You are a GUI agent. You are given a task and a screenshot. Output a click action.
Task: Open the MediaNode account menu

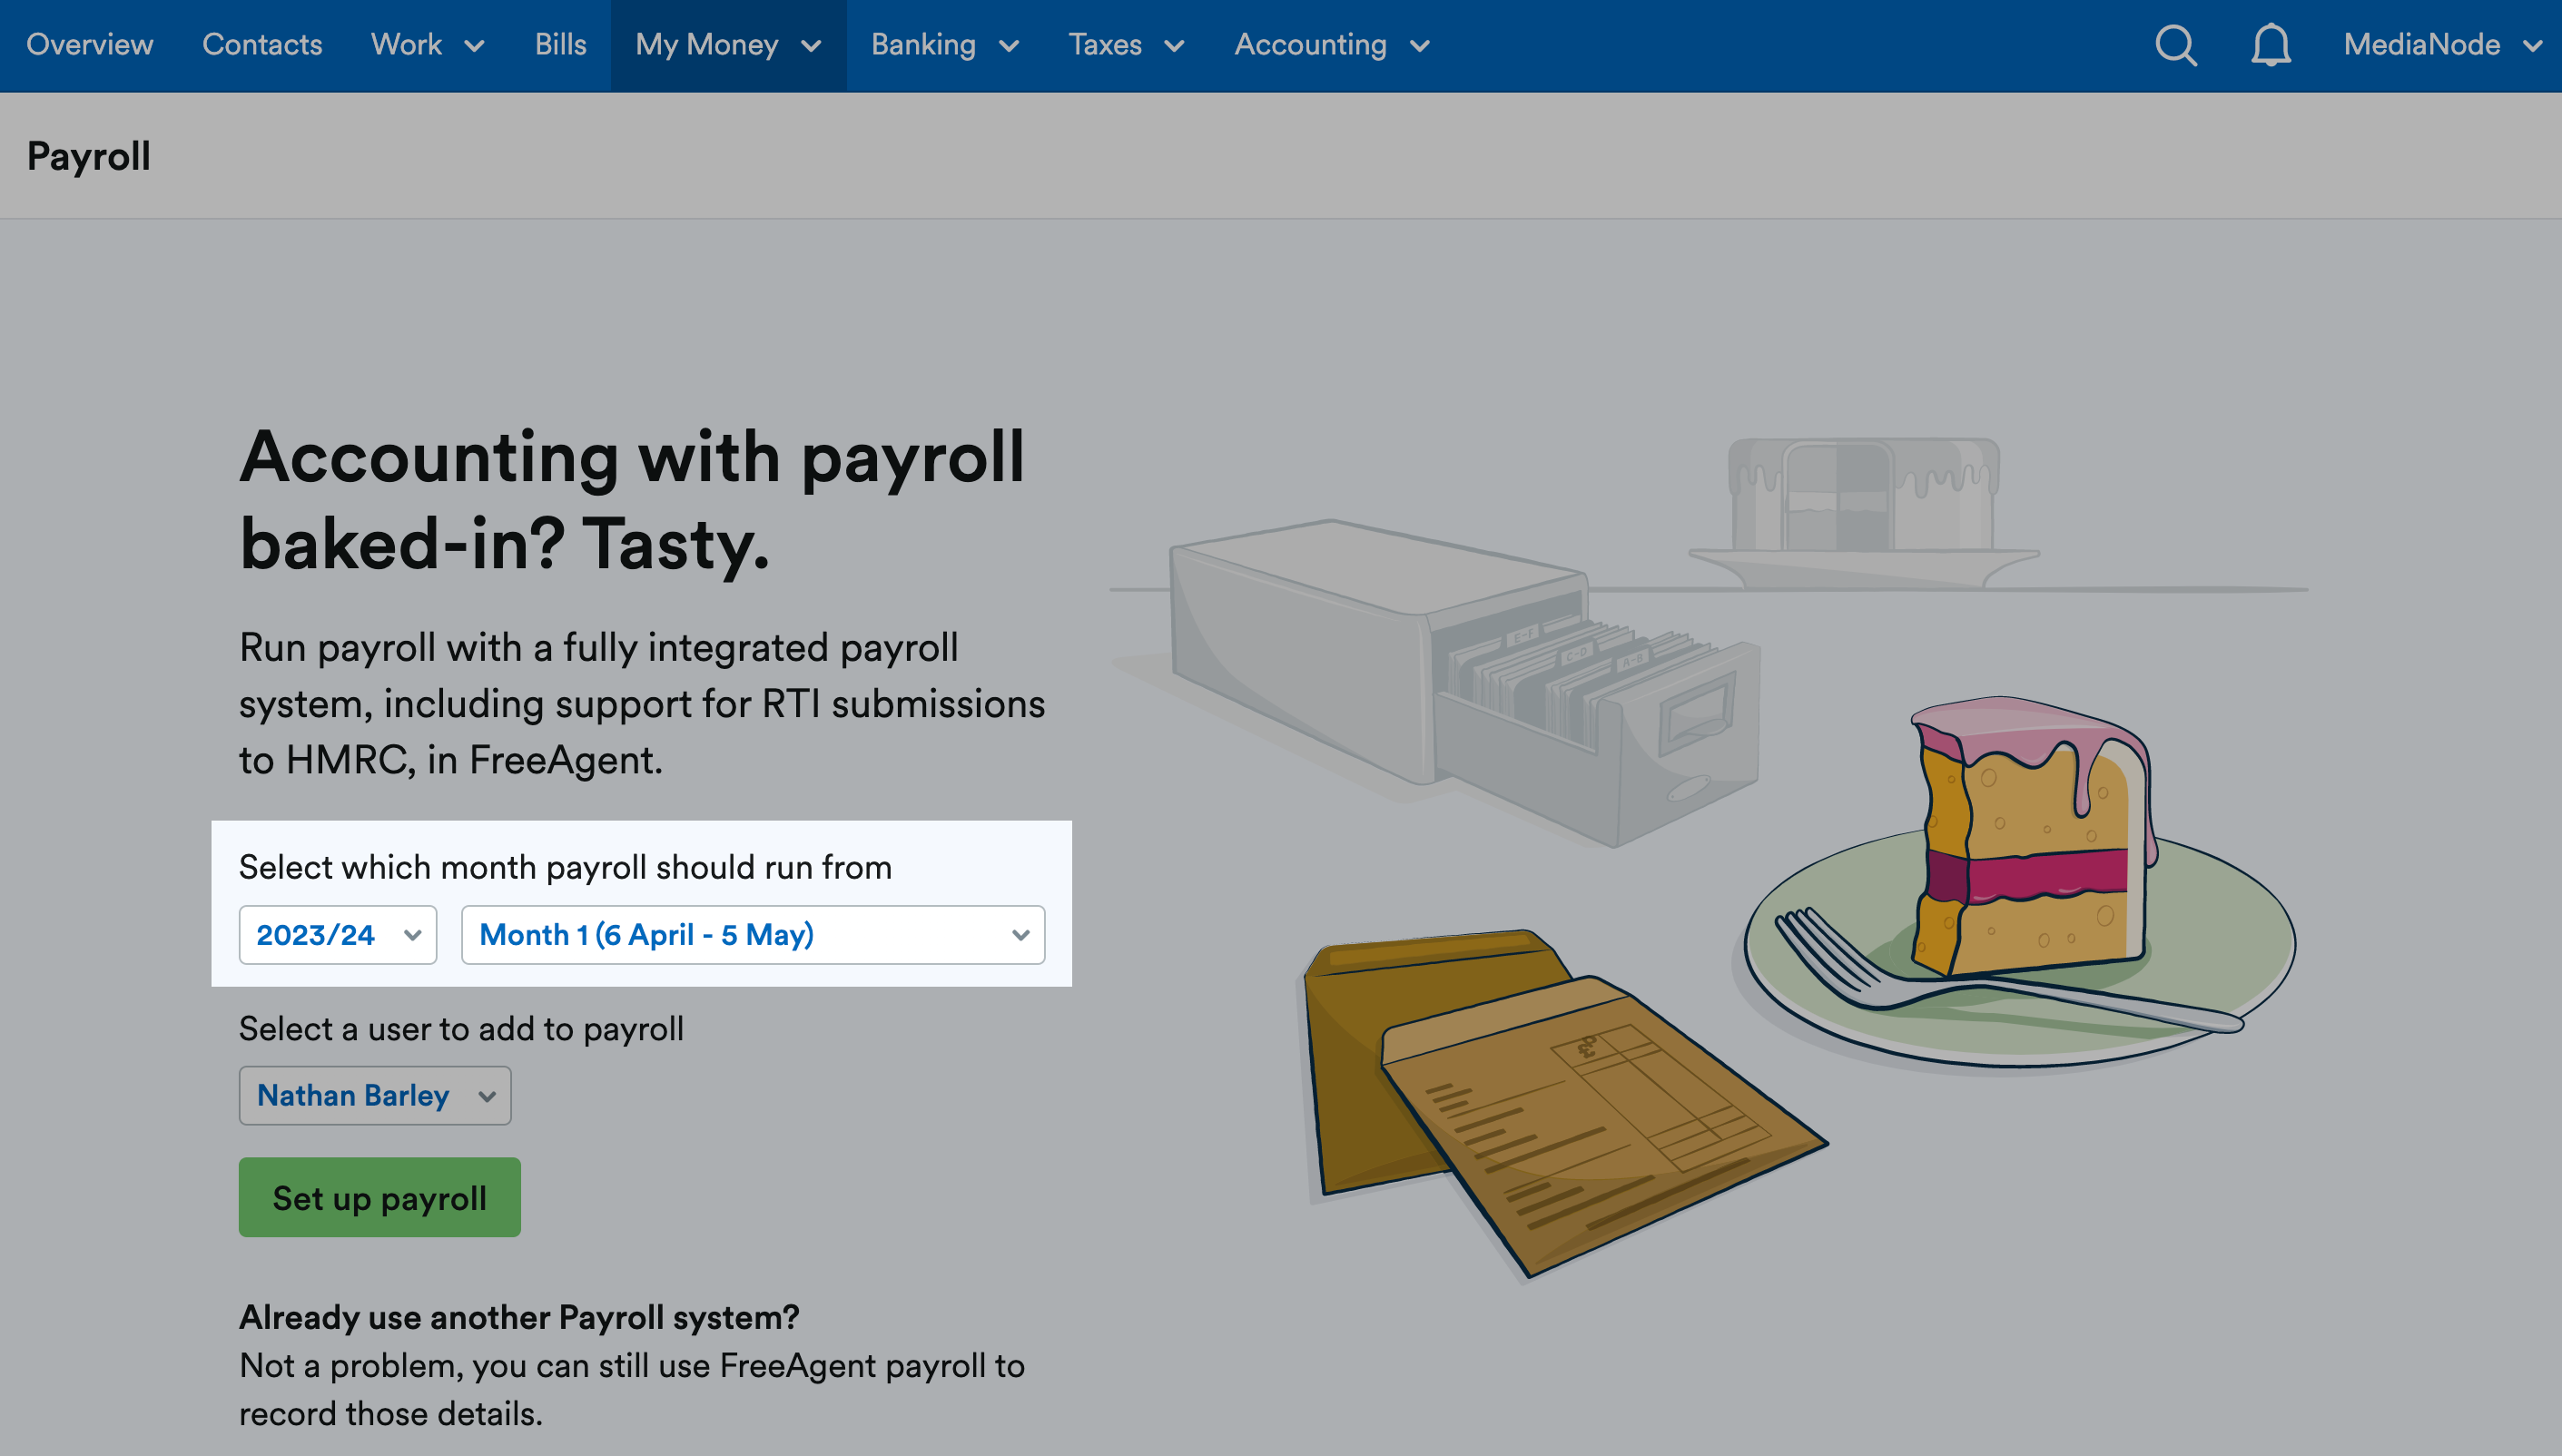coord(2443,45)
